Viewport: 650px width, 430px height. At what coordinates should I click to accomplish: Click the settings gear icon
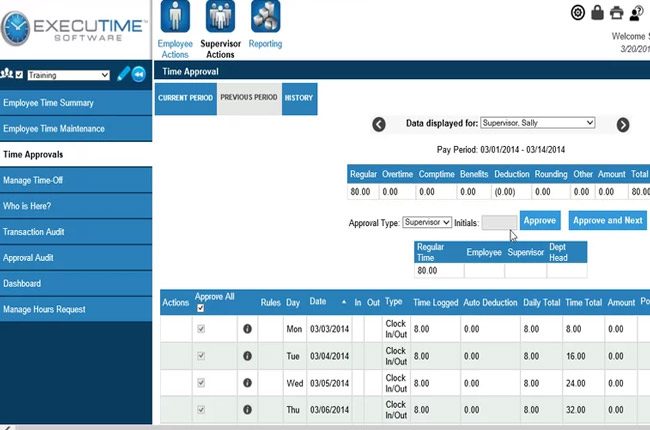click(x=577, y=13)
